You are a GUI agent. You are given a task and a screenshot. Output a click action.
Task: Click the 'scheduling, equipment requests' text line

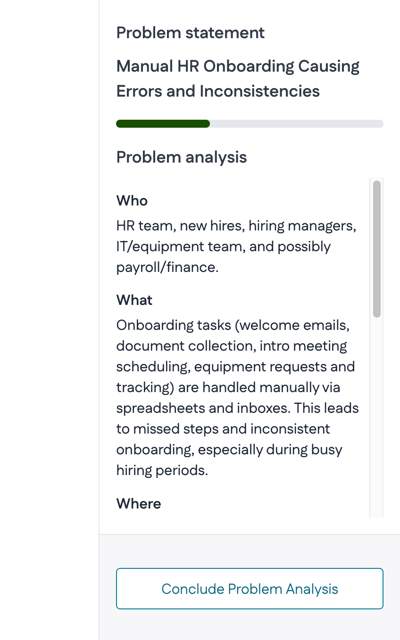click(236, 367)
